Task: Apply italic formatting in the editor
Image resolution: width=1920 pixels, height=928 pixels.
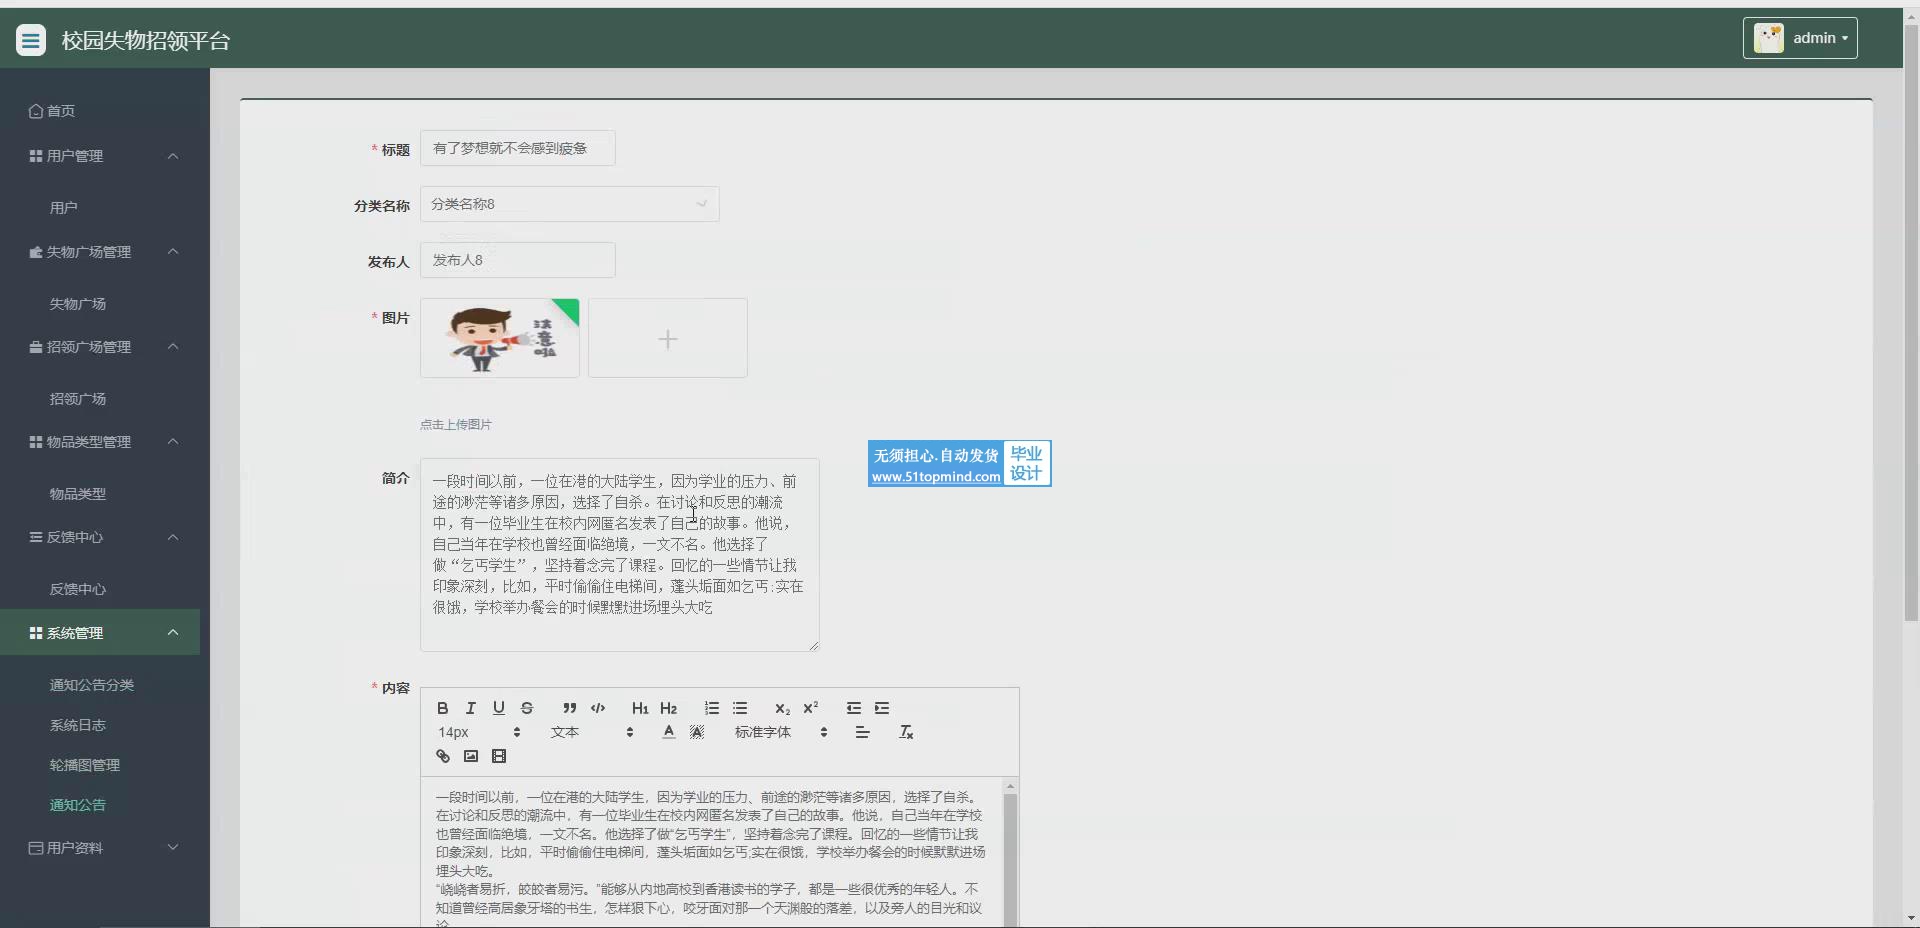Action: (470, 708)
